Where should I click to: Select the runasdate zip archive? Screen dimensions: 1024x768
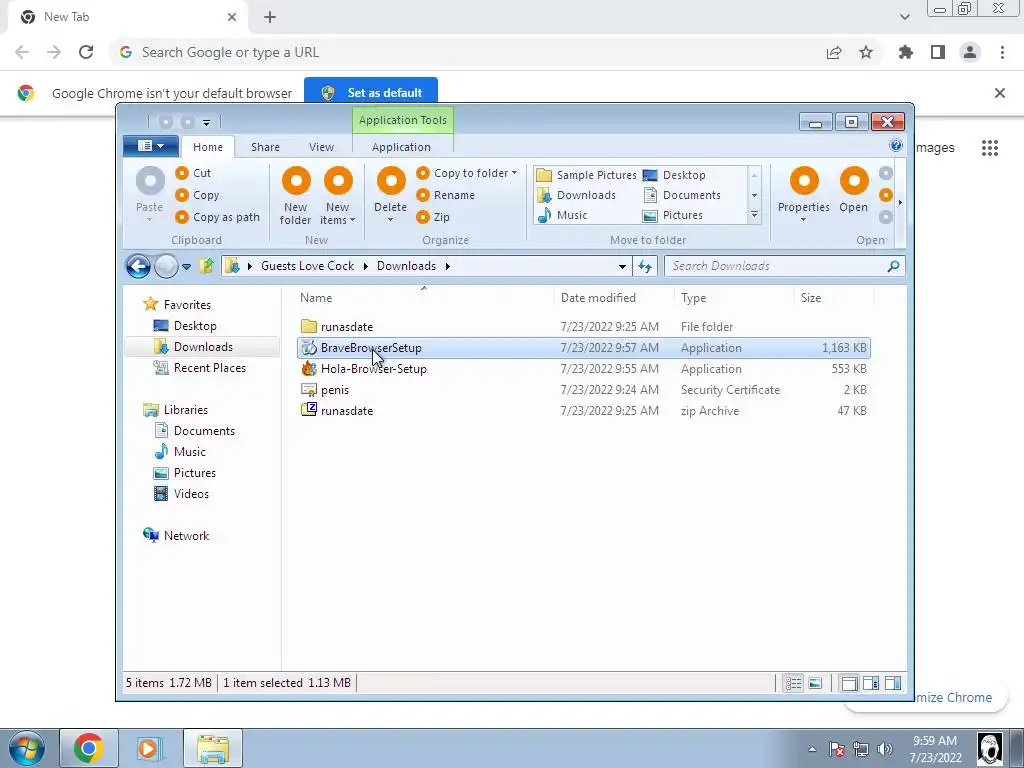click(584, 411)
